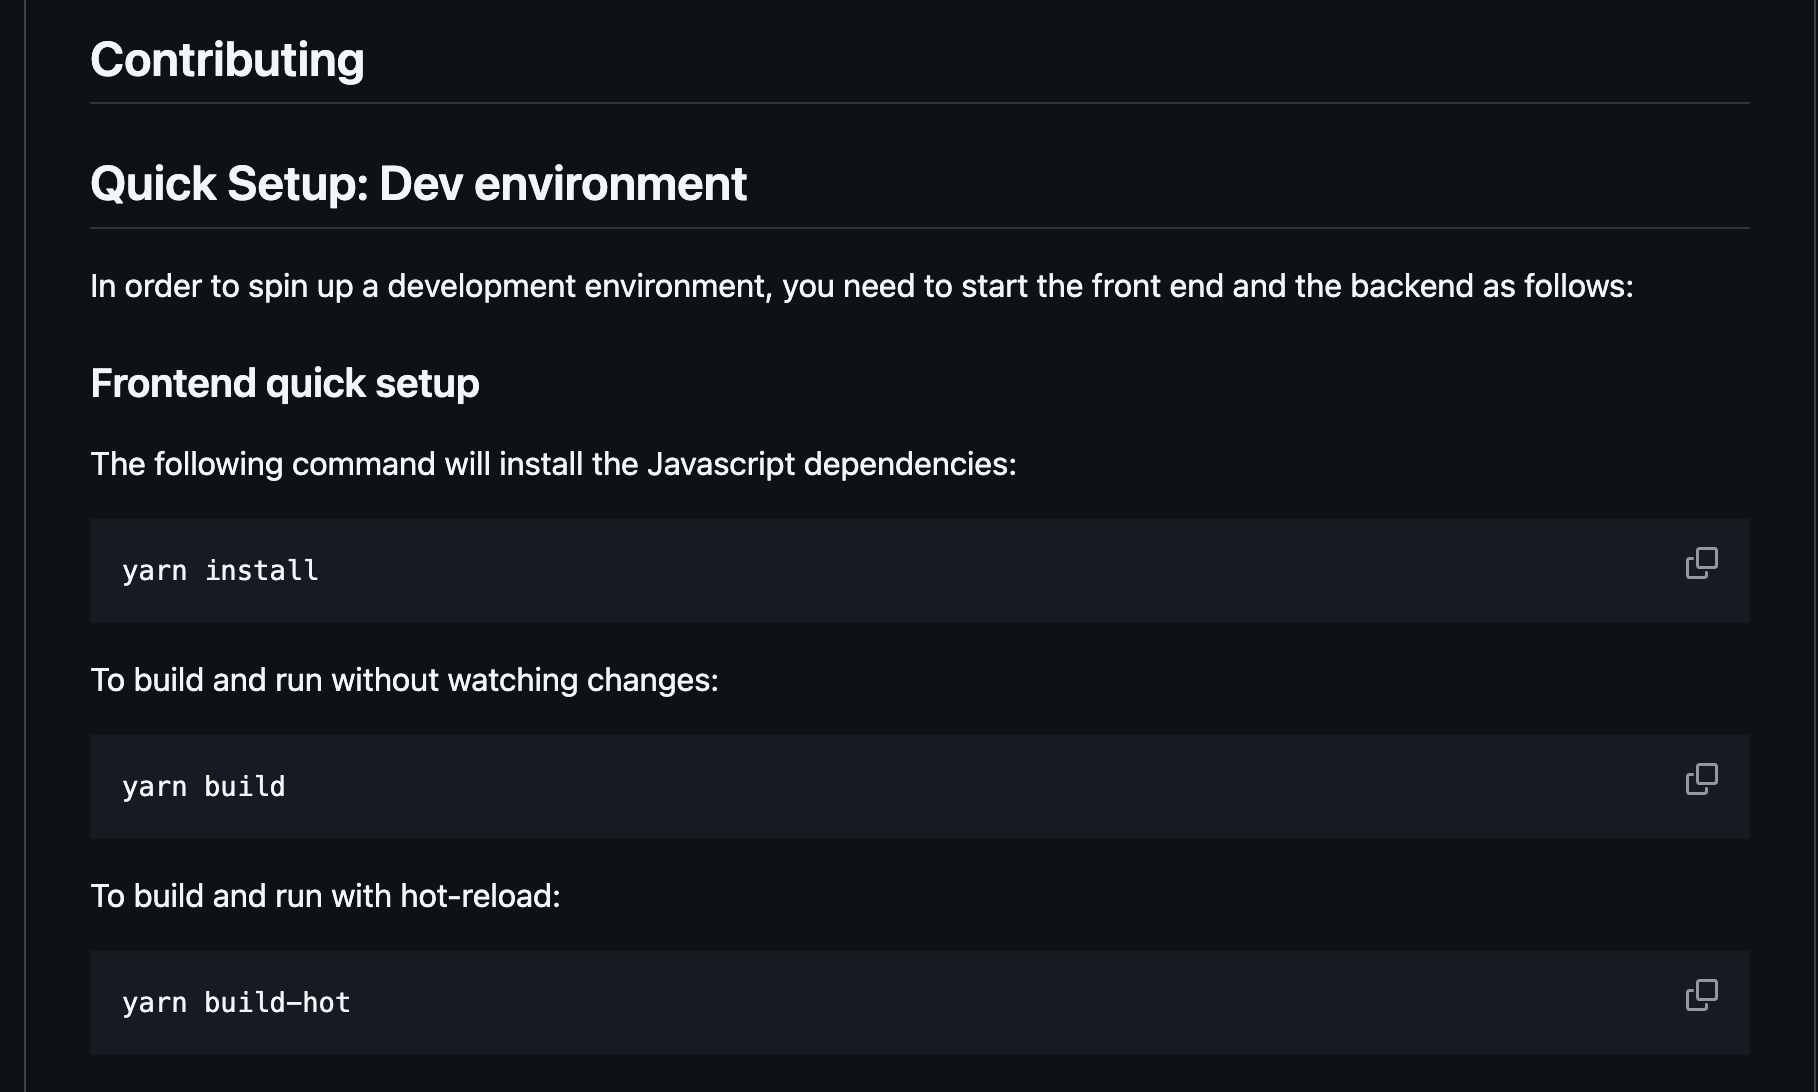Screen dimensions: 1818x1092
Task: Copy the yarn build command
Action: [x=1701, y=779]
